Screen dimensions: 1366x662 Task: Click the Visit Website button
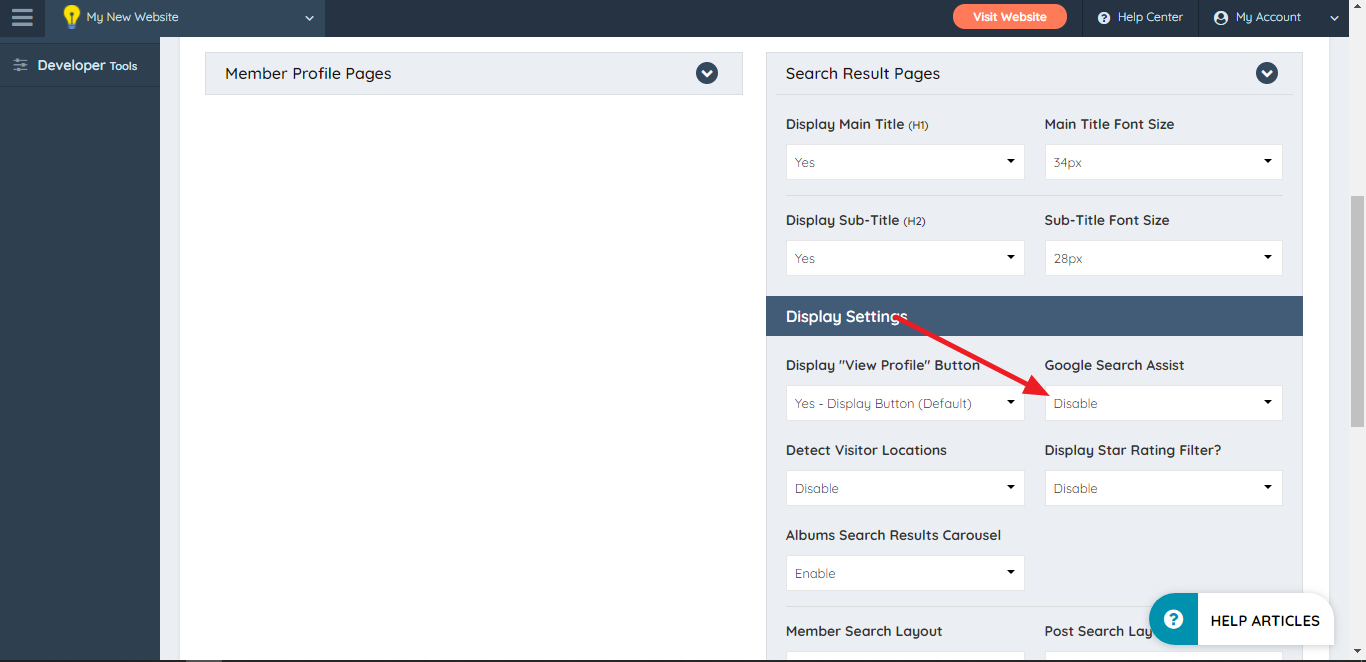point(1009,17)
